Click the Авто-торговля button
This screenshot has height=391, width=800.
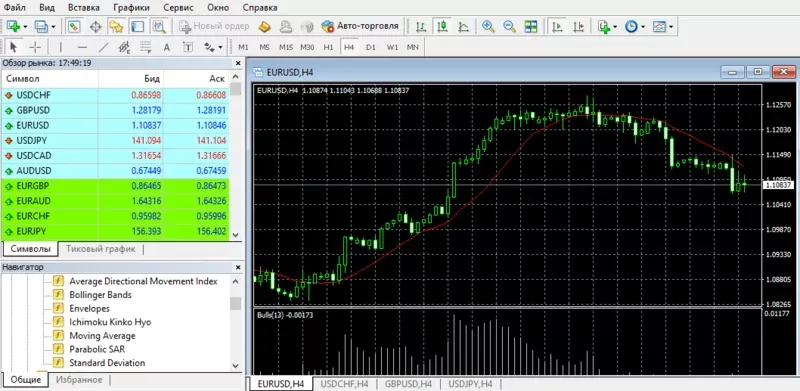(360, 26)
